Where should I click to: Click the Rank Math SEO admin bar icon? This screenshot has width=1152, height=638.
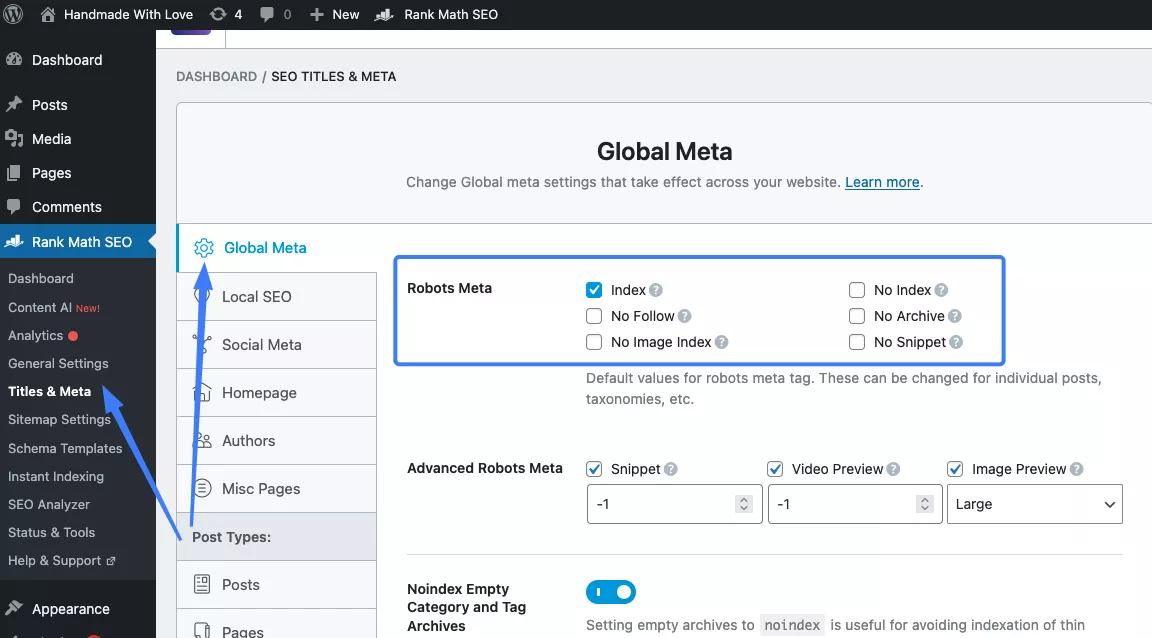click(383, 14)
